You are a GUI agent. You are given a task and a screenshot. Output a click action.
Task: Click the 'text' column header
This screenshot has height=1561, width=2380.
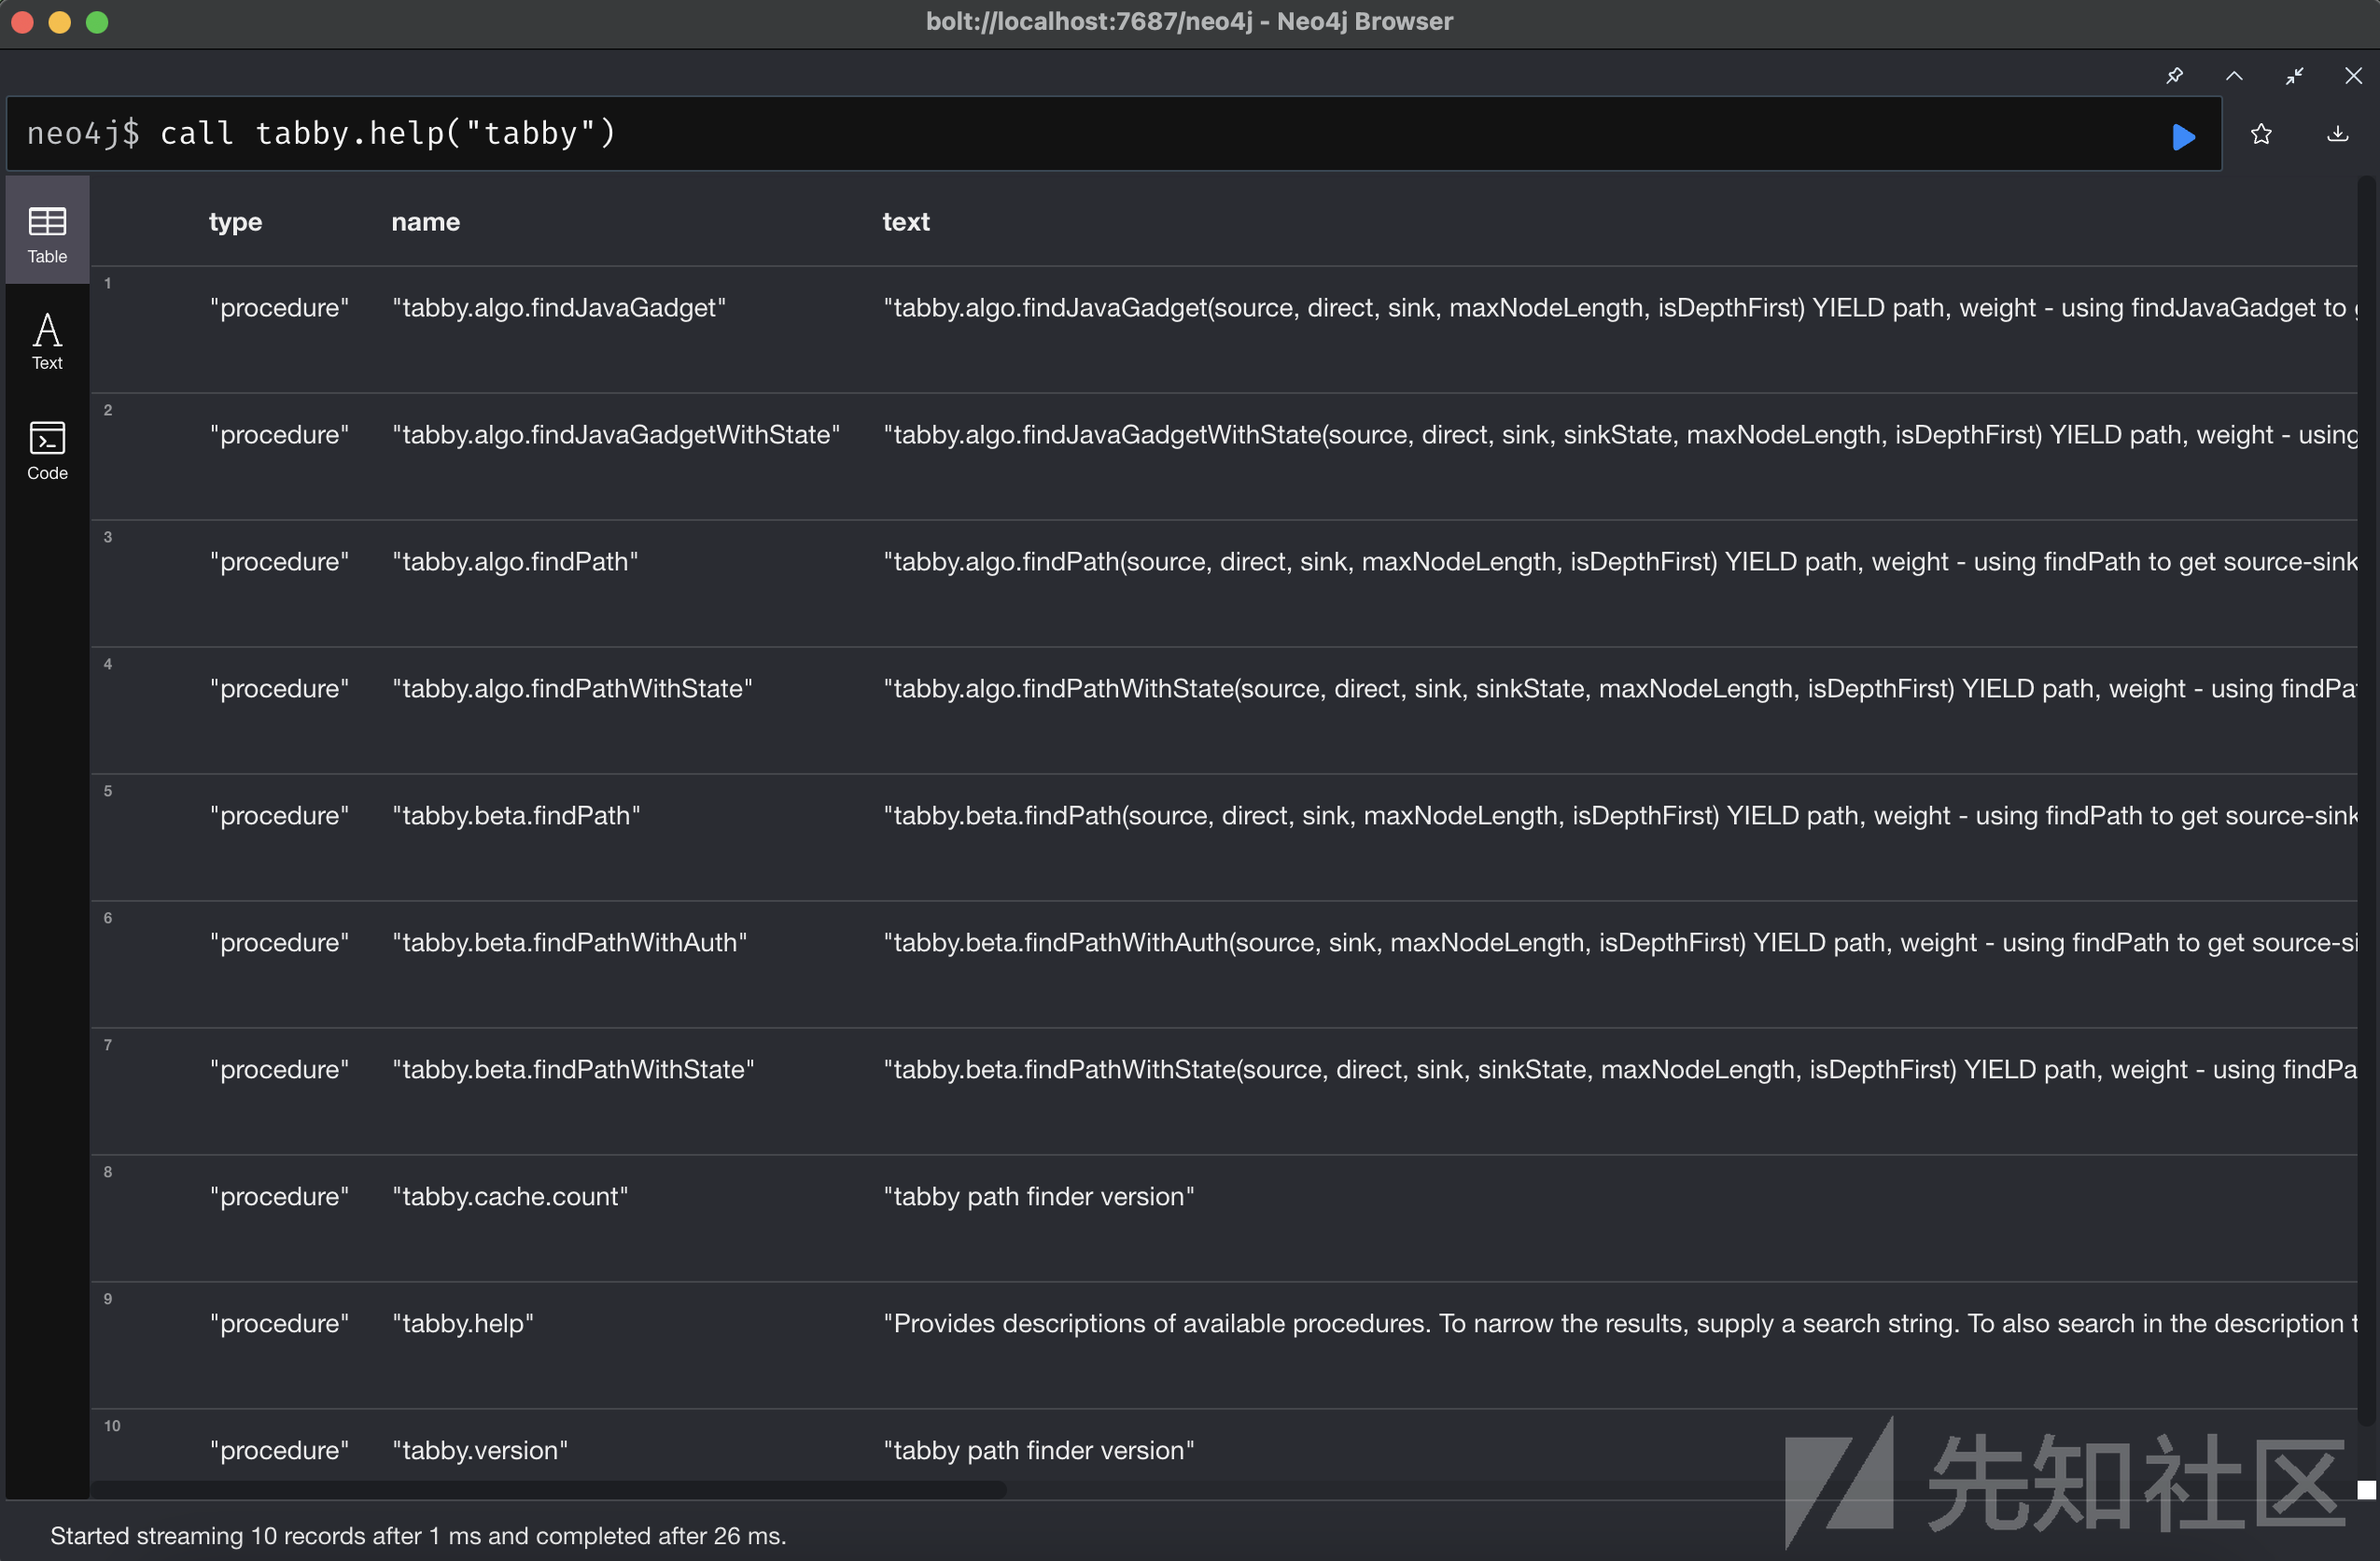905,222
